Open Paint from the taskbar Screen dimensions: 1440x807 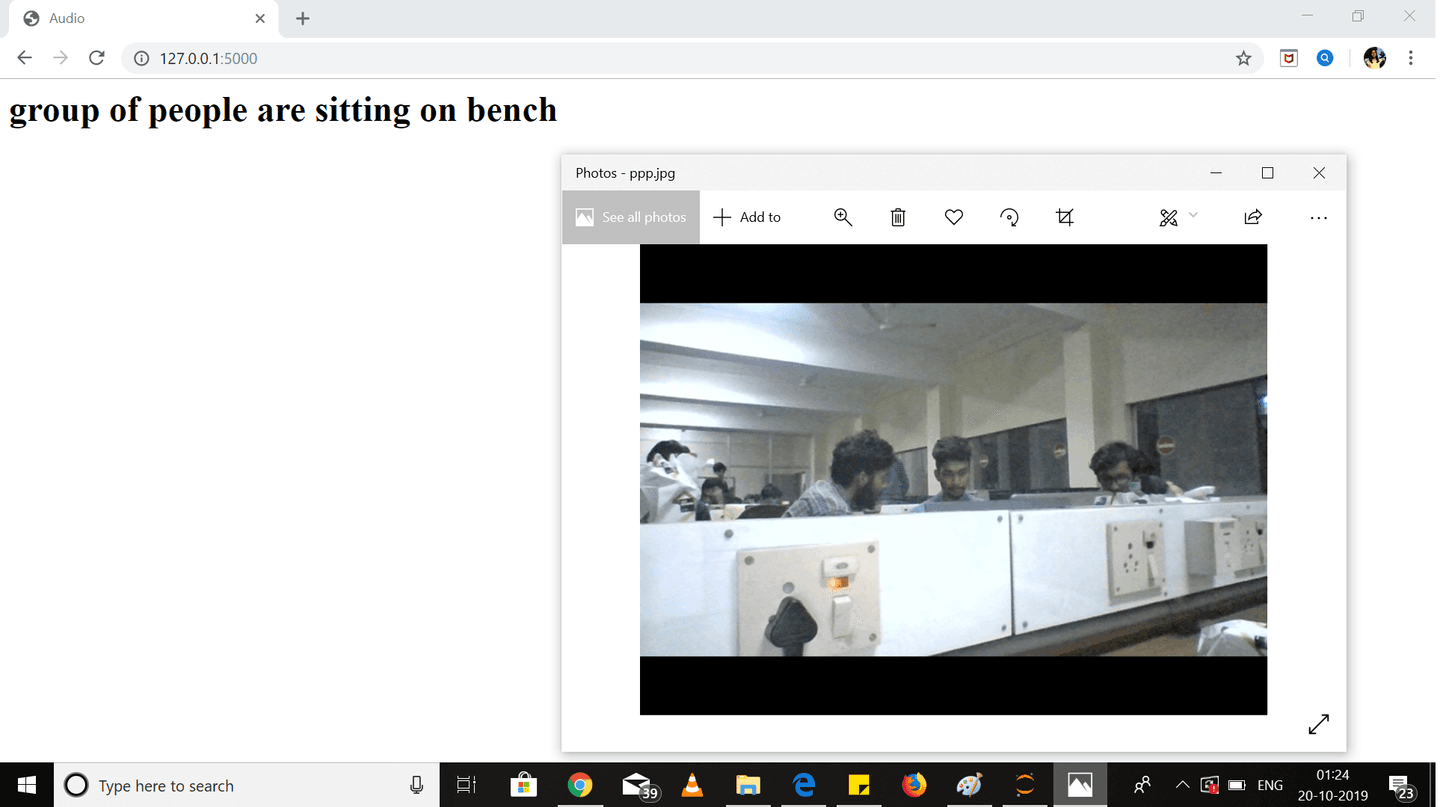(969, 785)
